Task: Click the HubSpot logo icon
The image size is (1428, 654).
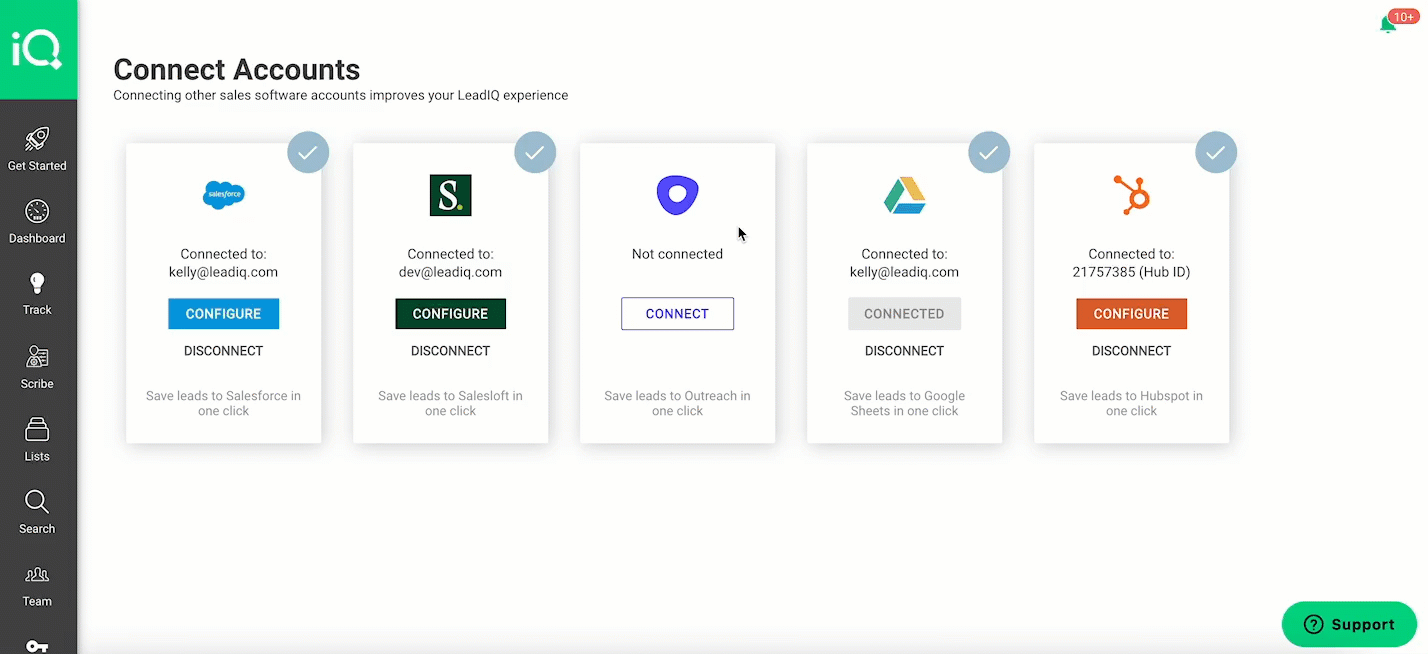Action: click(x=1131, y=195)
